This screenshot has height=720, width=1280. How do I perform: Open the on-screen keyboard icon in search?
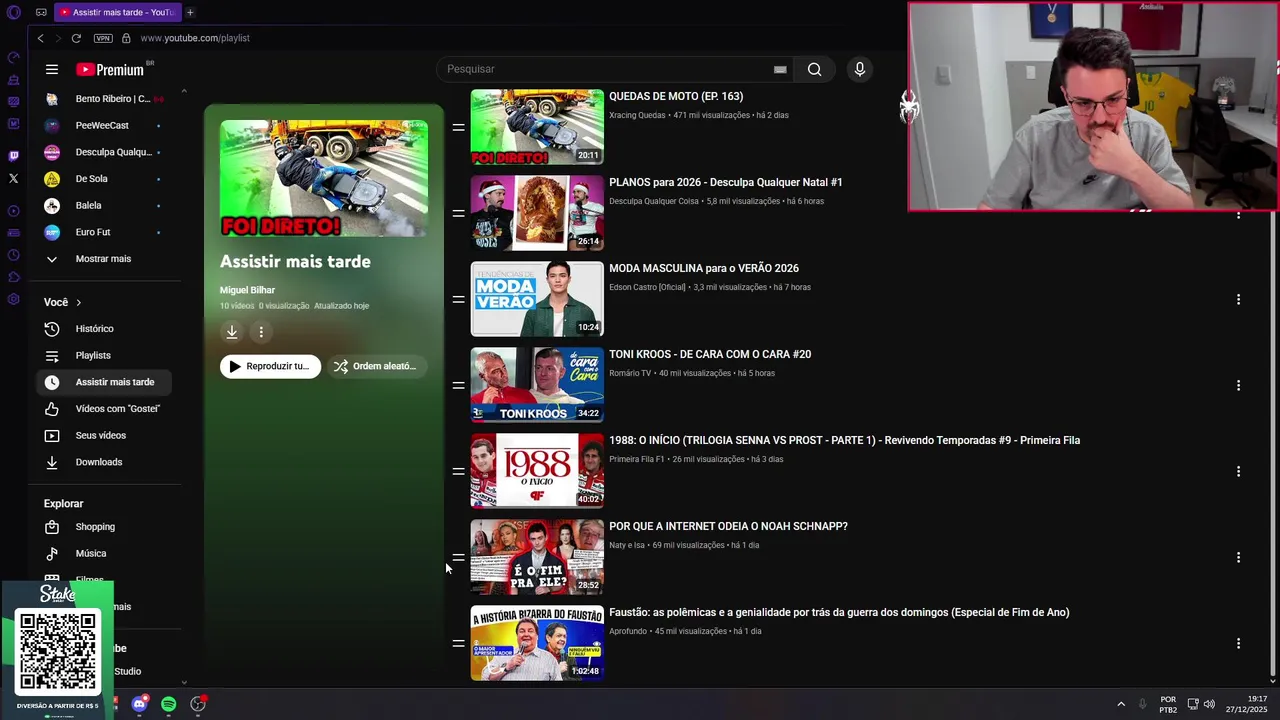[x=780, y=69]
